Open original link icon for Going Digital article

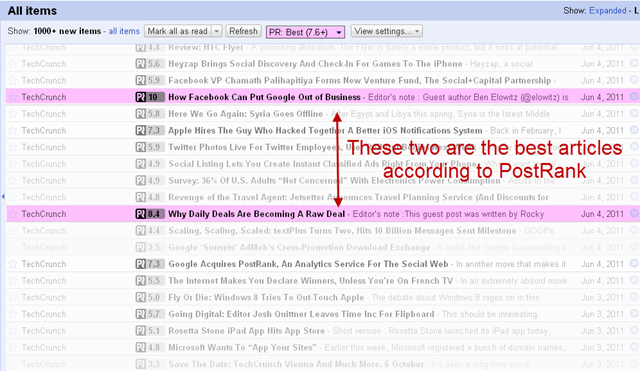tap(634, 314)
